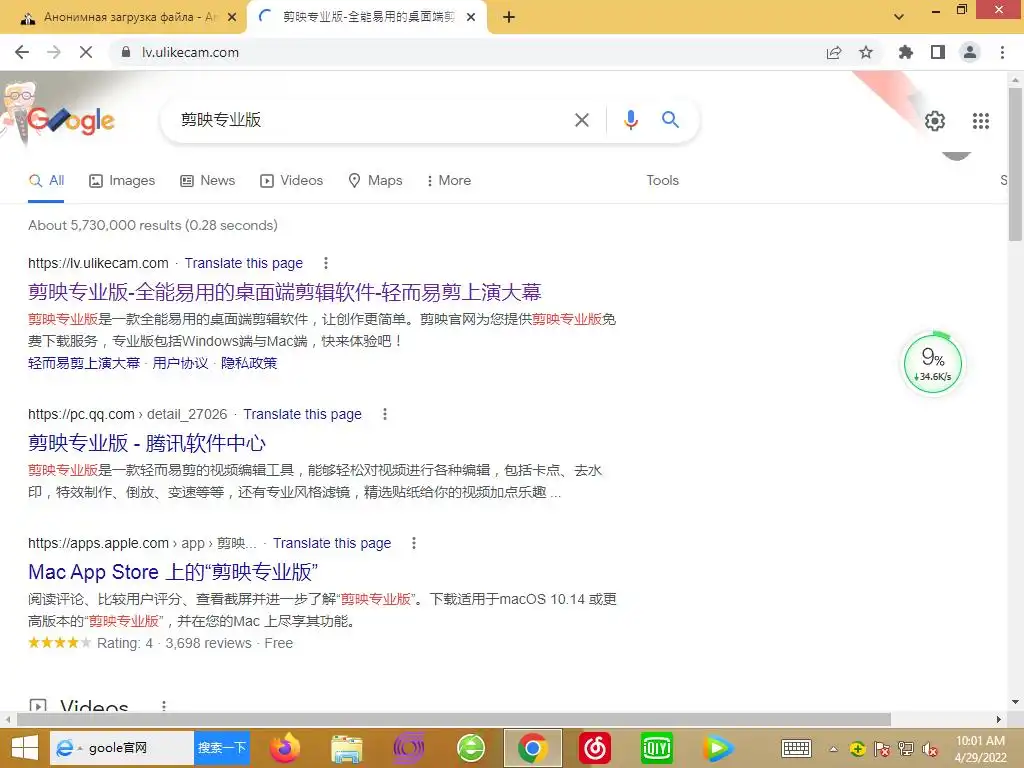This screenshot has width=1024, height=768.
Task: Click the forward navigation arrow
Action: (x=54, y=52)
